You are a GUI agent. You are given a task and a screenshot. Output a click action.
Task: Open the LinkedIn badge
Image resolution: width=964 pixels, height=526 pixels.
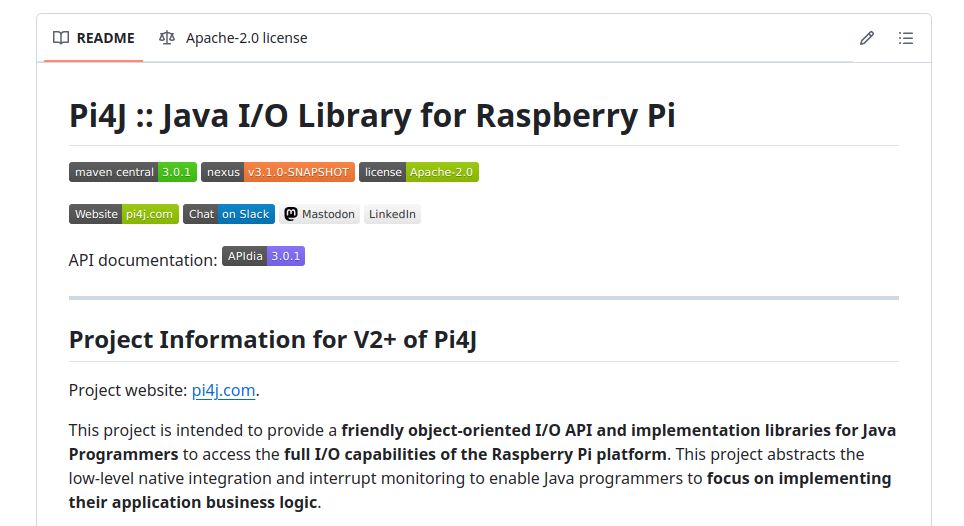392,214
